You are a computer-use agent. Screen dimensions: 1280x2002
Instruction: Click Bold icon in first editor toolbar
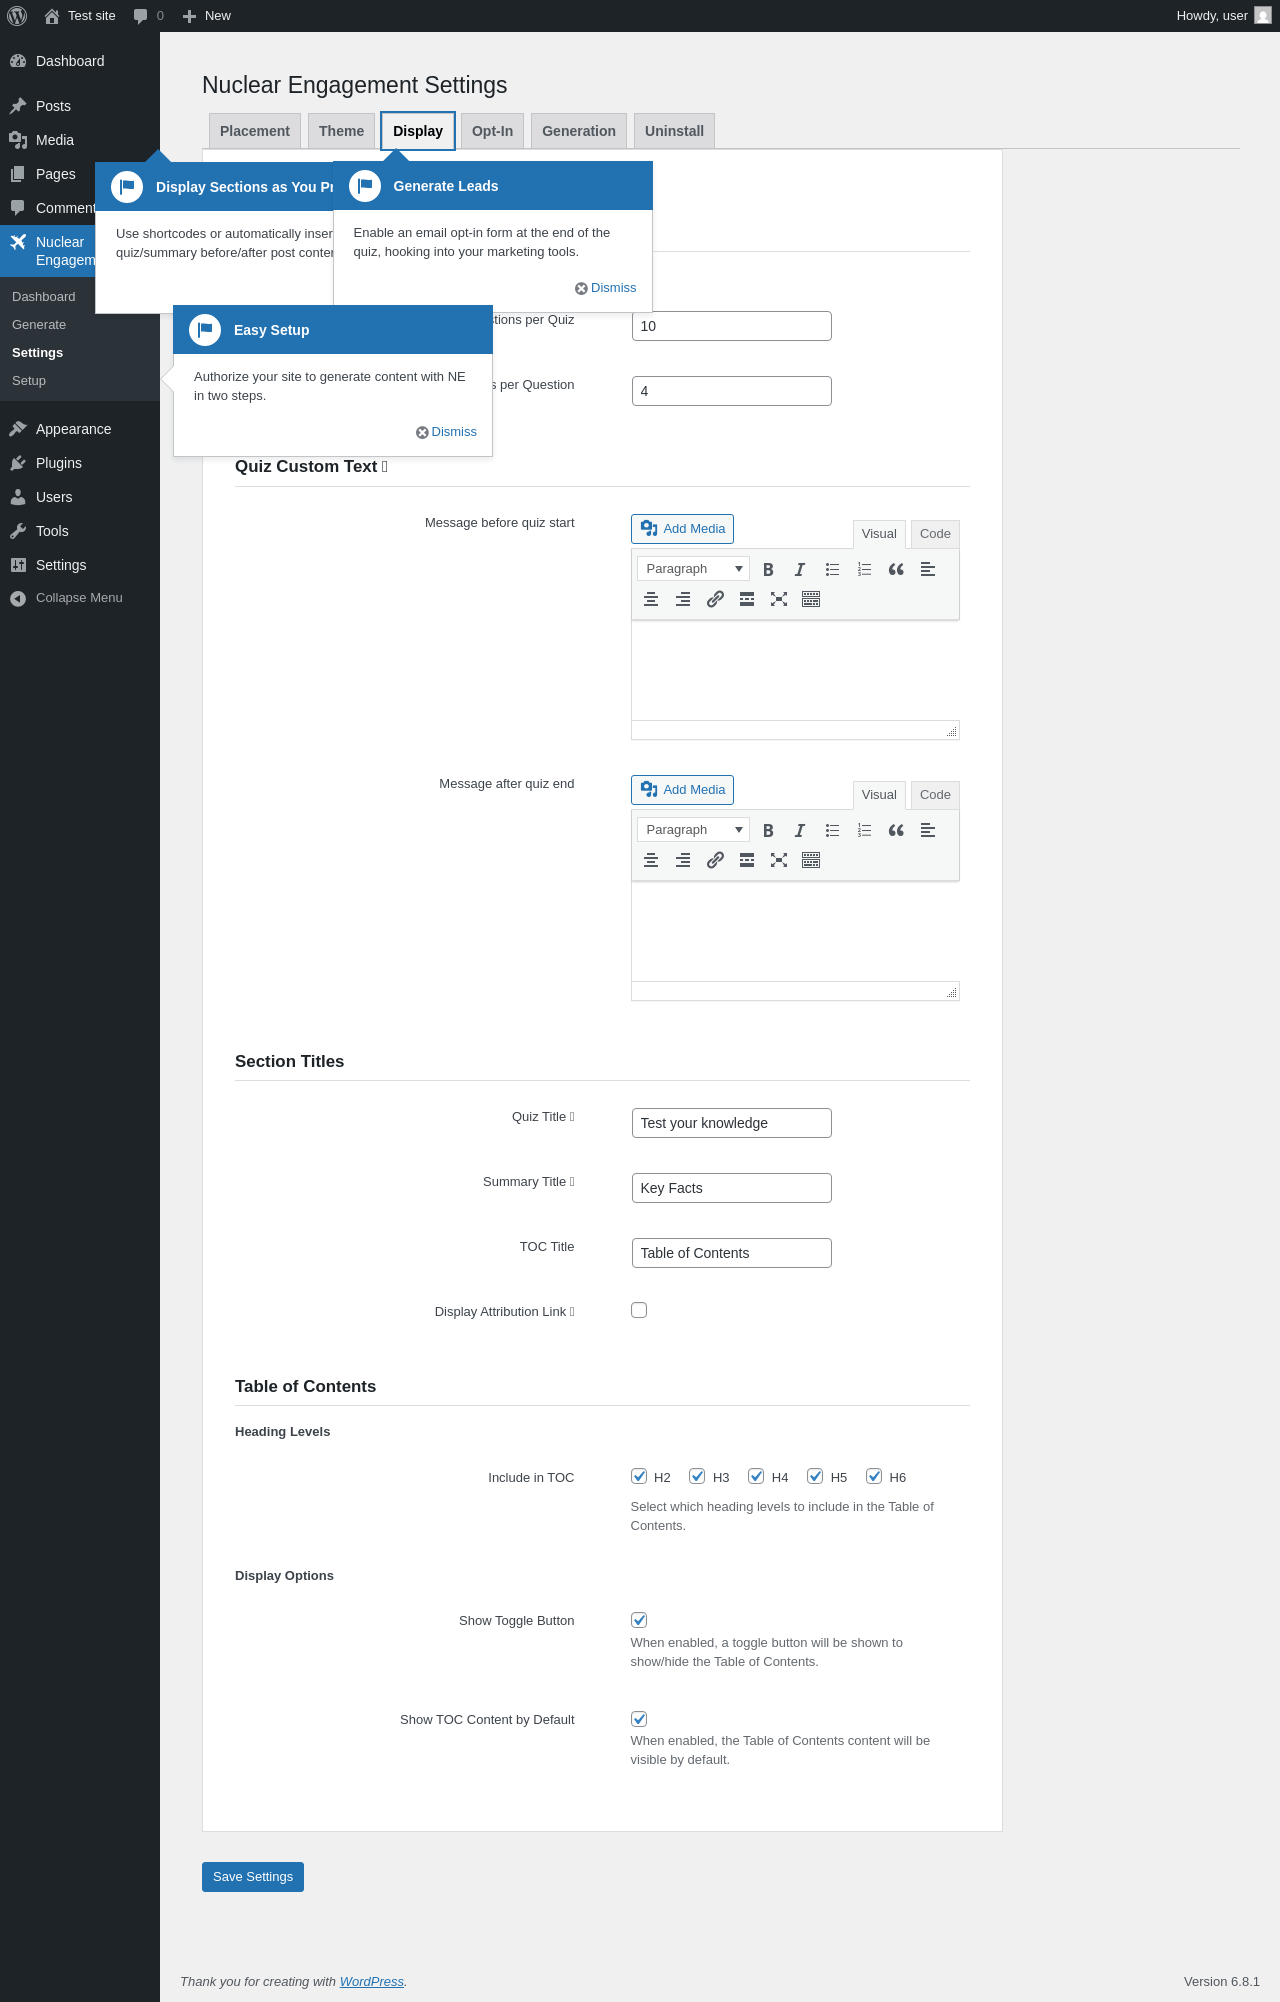tap(768, 569)
